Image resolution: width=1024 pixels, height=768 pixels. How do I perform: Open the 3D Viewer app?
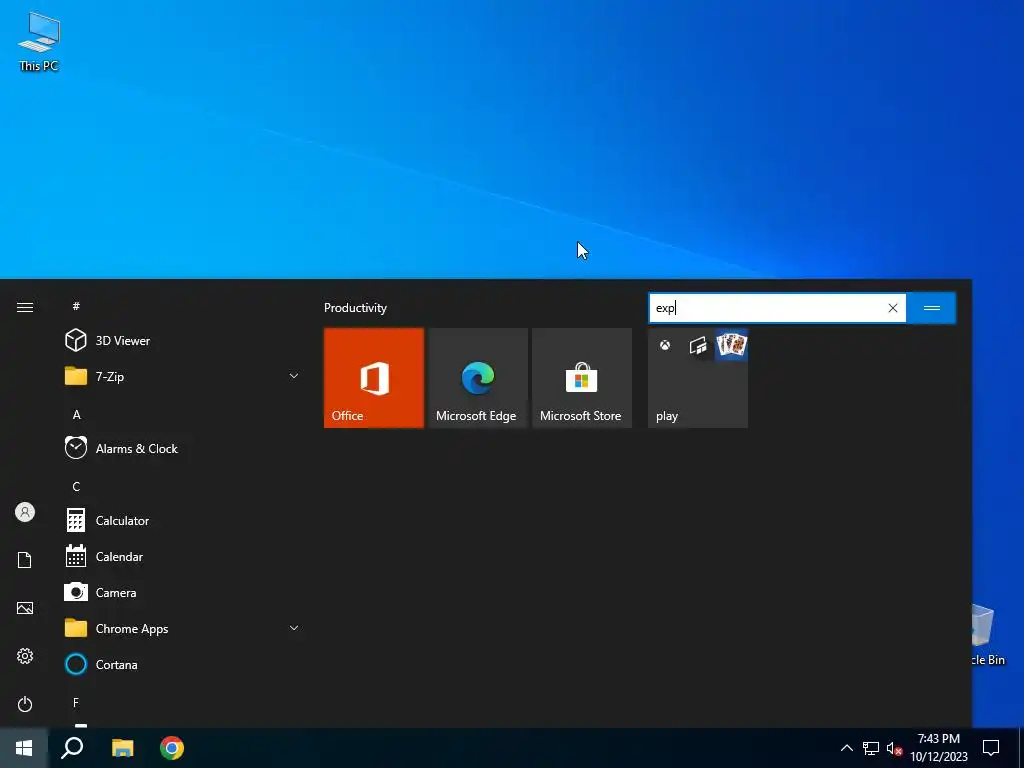183,340
